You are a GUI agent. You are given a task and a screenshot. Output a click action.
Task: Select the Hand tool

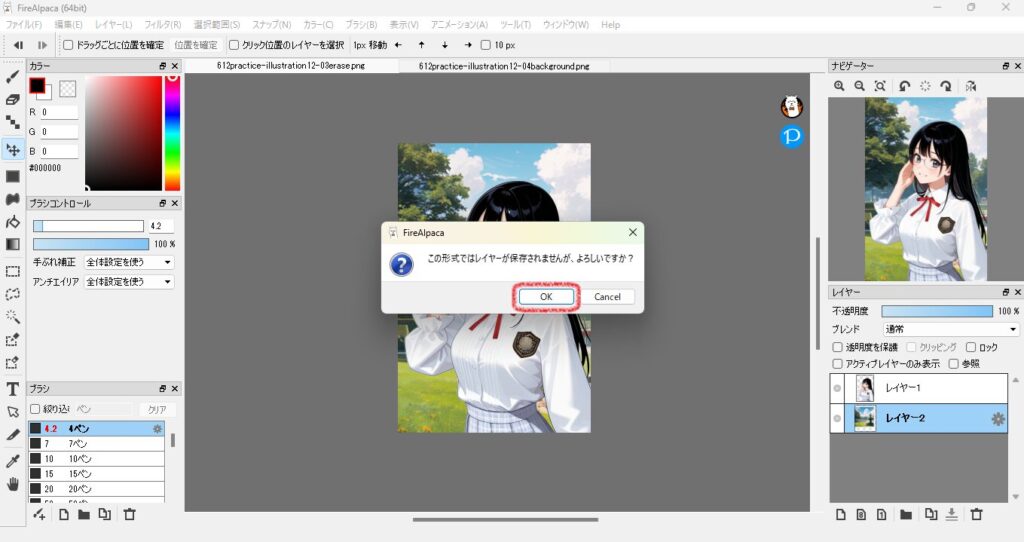pyautogui.click(x=13, y=484)
